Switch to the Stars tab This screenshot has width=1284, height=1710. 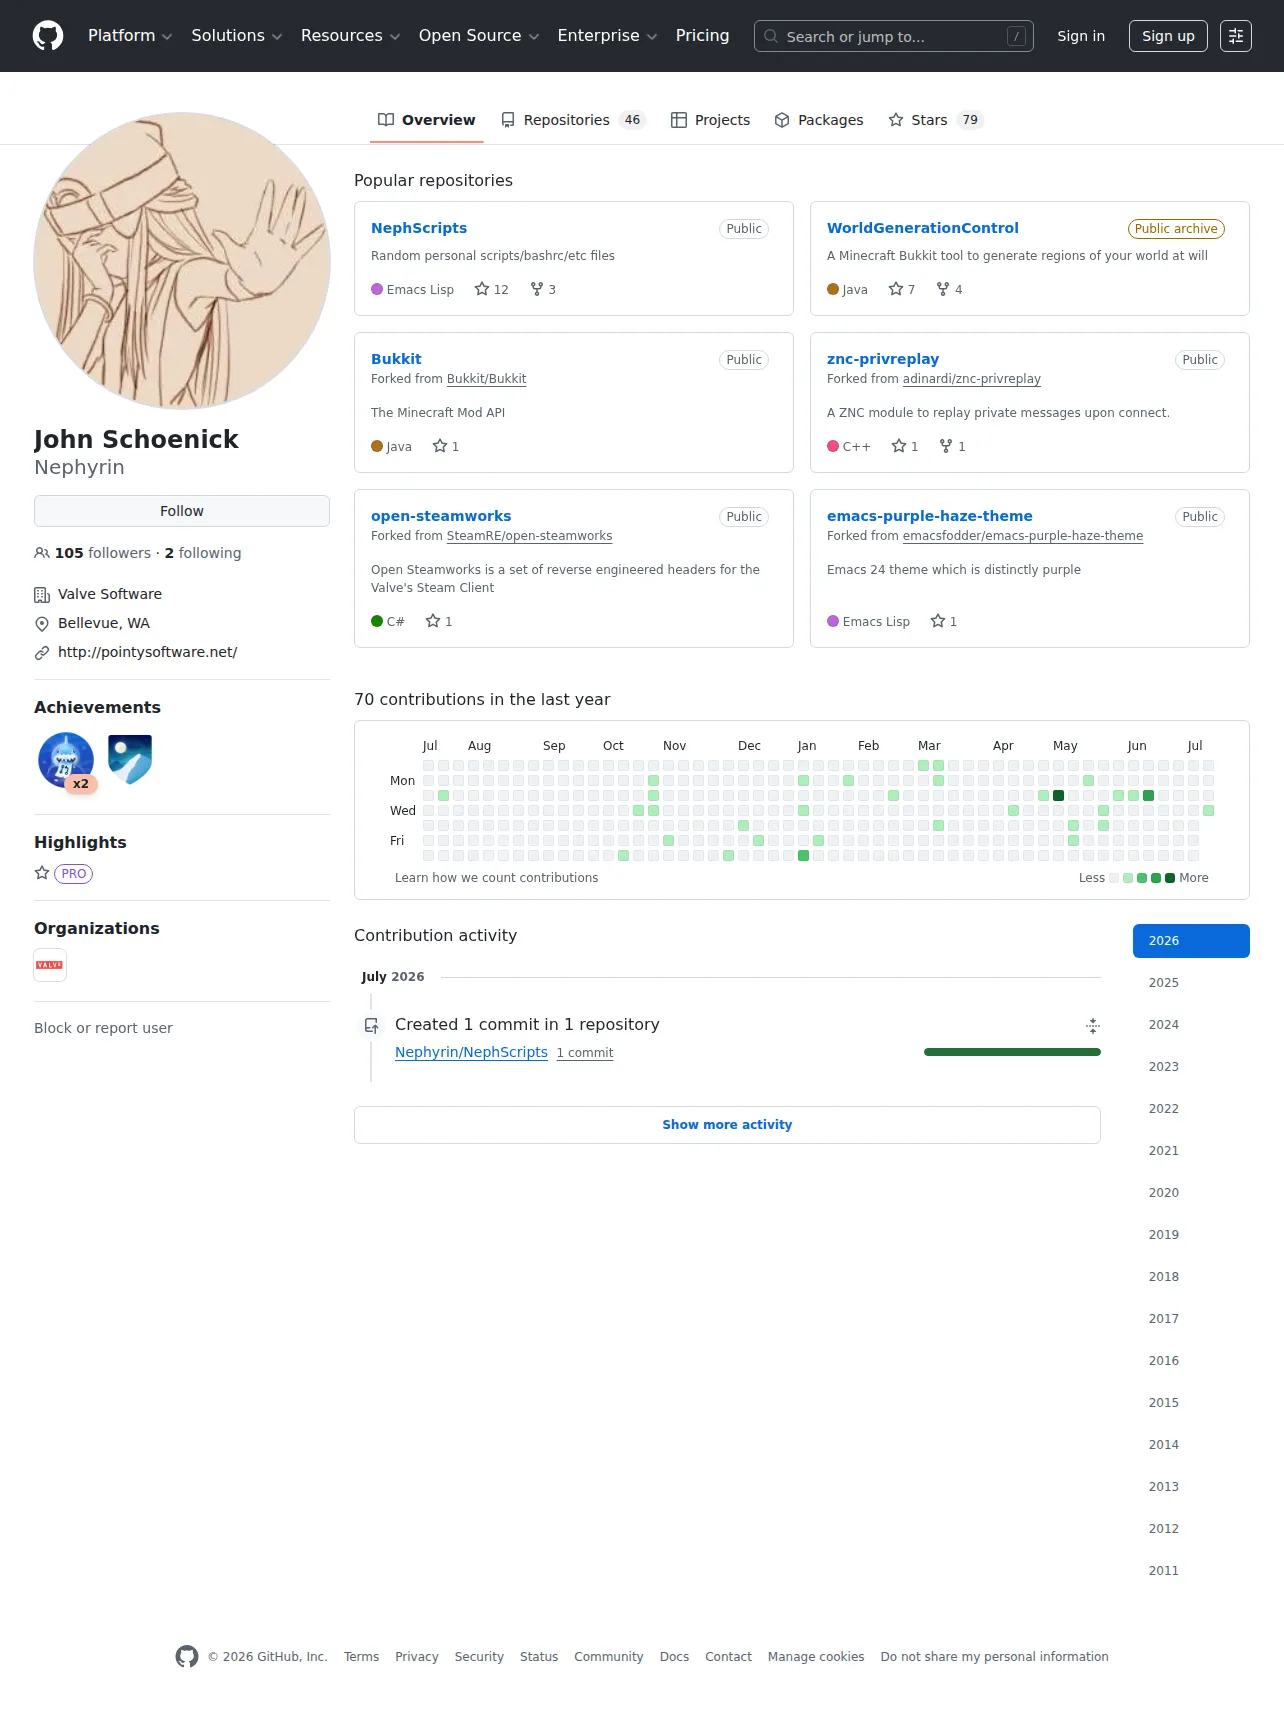[x=936, y=120]
